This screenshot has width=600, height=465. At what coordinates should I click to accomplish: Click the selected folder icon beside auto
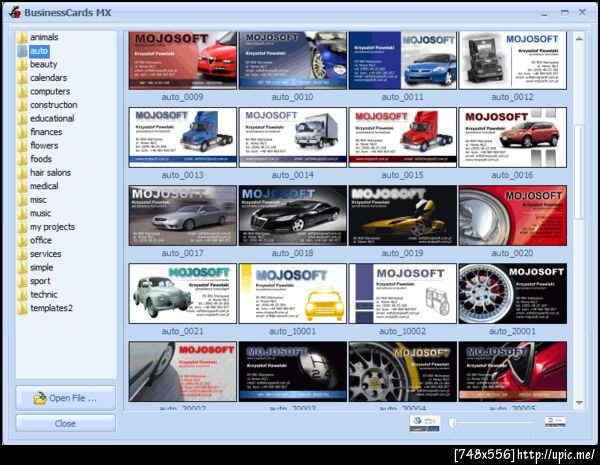(x=22, y=51)
